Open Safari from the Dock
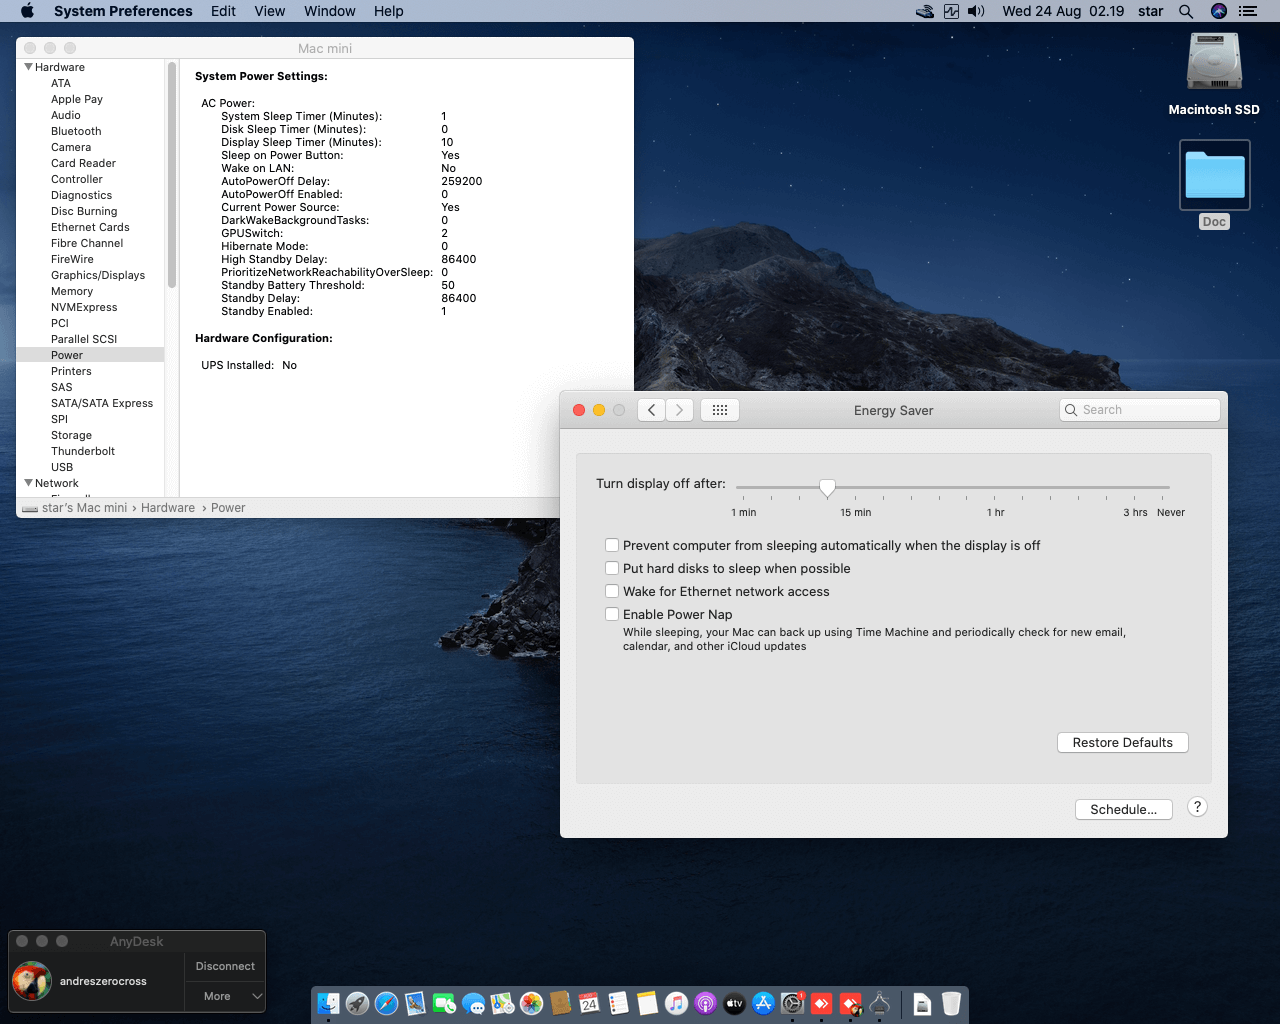The width and height of the screenshot is (1280, 1024). coord(386,1003)
